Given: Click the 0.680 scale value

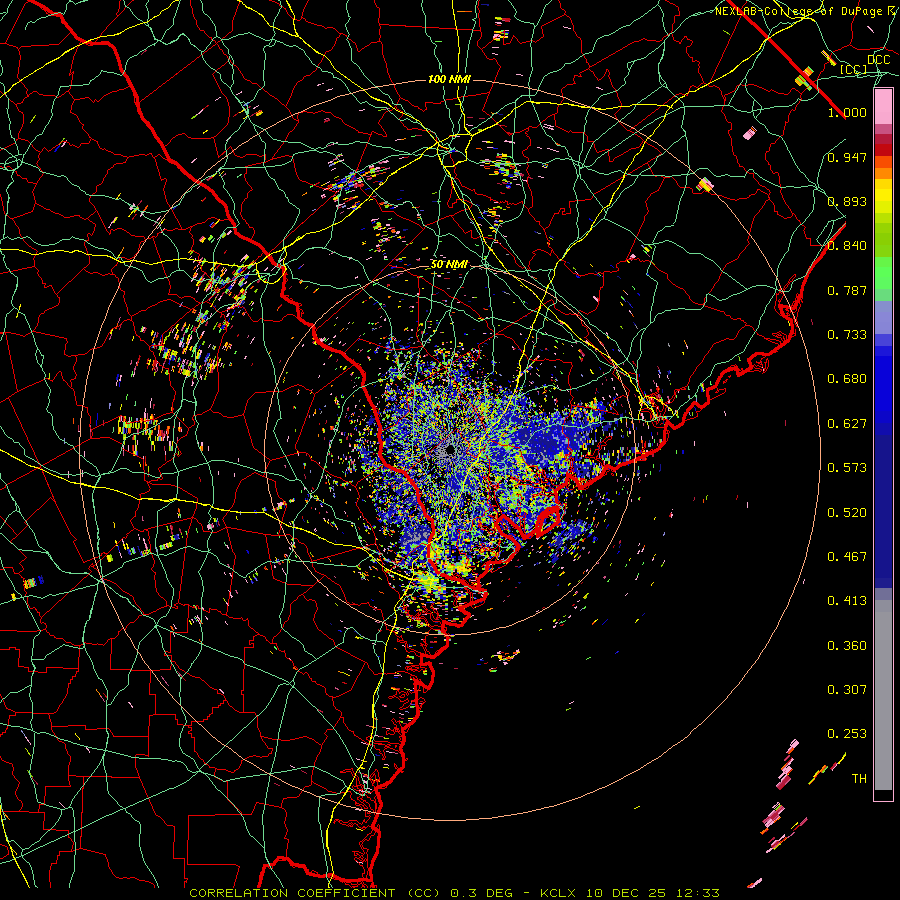Looking at the screenshot, I should click(847, 379).
